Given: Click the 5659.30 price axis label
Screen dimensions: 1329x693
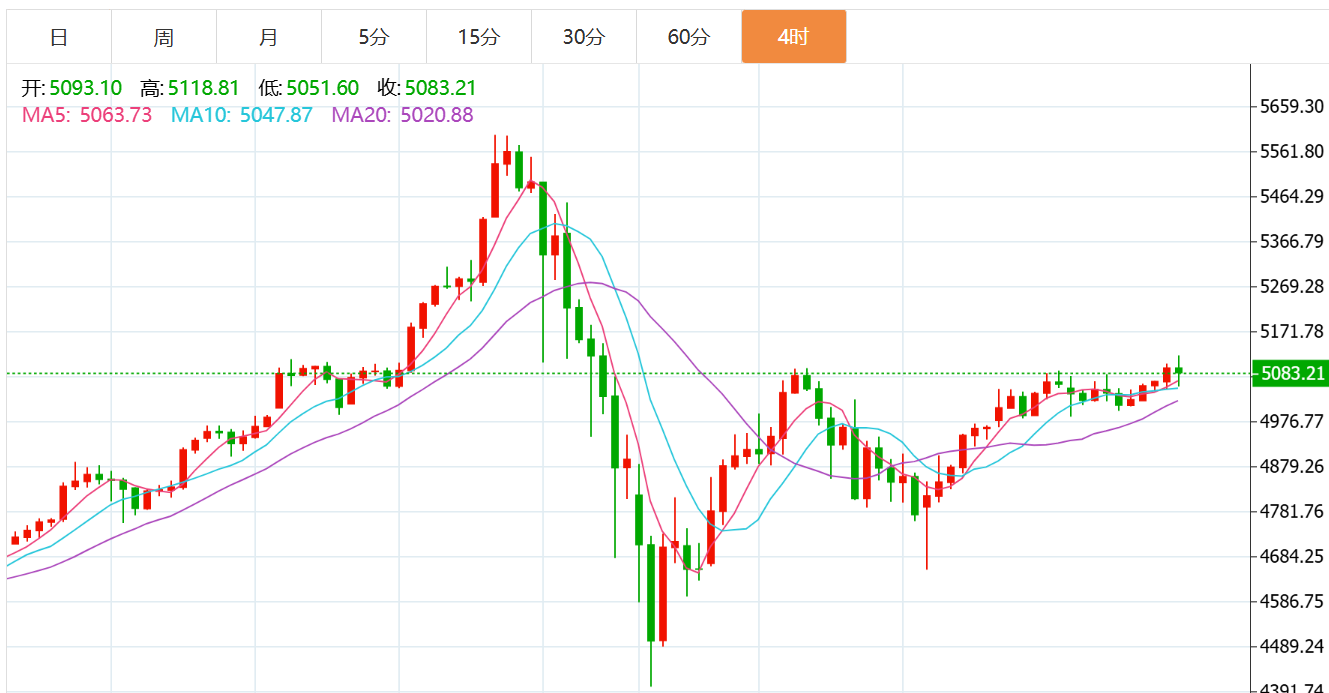Looking at the screenshot, I should (1291, 106).
